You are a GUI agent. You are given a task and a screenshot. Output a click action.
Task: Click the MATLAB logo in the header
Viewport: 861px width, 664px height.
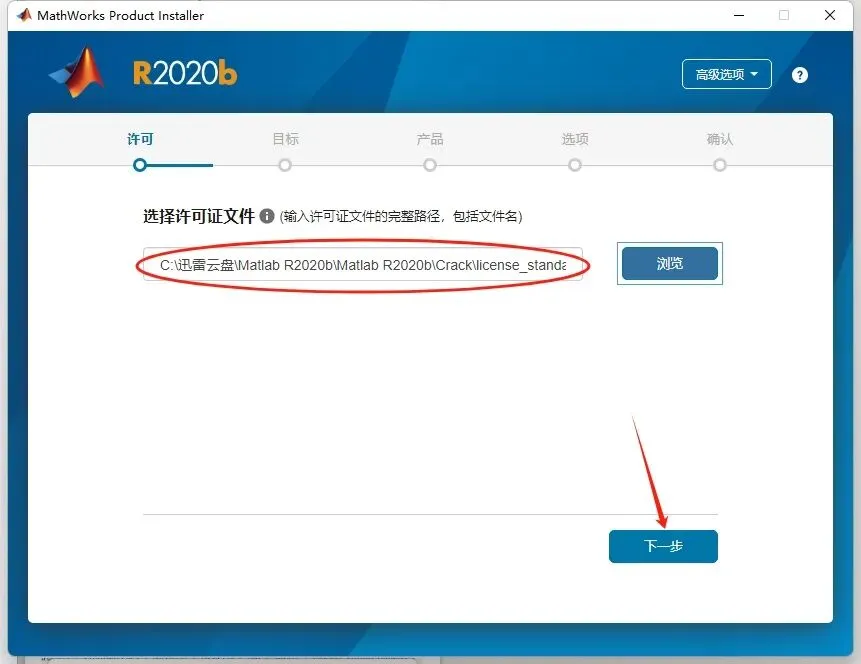(x=77, y=72)
